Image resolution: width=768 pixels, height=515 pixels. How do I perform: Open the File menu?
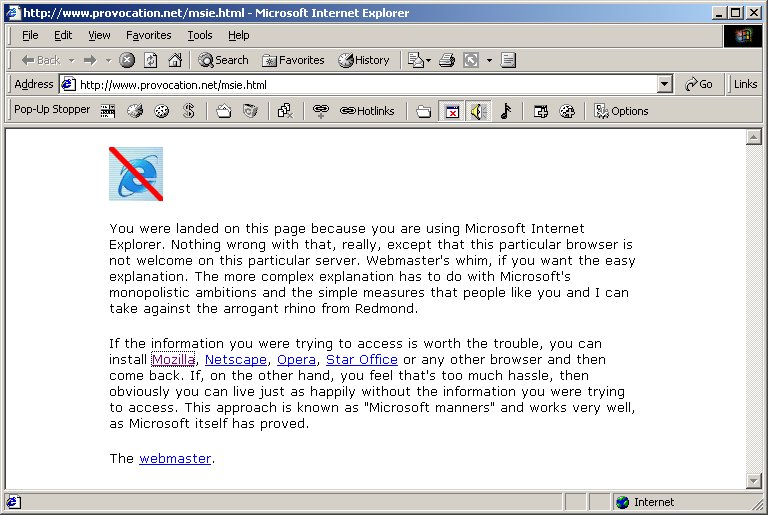pyautogui.click(x=30, y=35)
